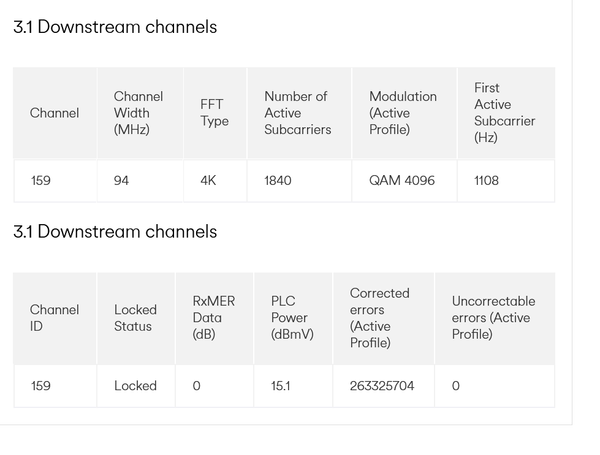
Task: Select the 4K FFT type cell
Action: click(x=207, y=181)
